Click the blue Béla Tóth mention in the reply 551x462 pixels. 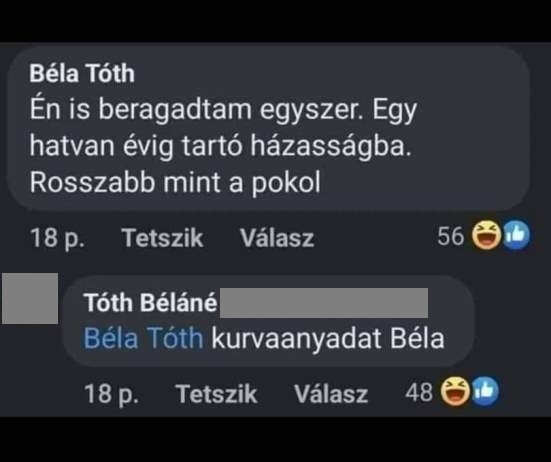tap(144, 338)
